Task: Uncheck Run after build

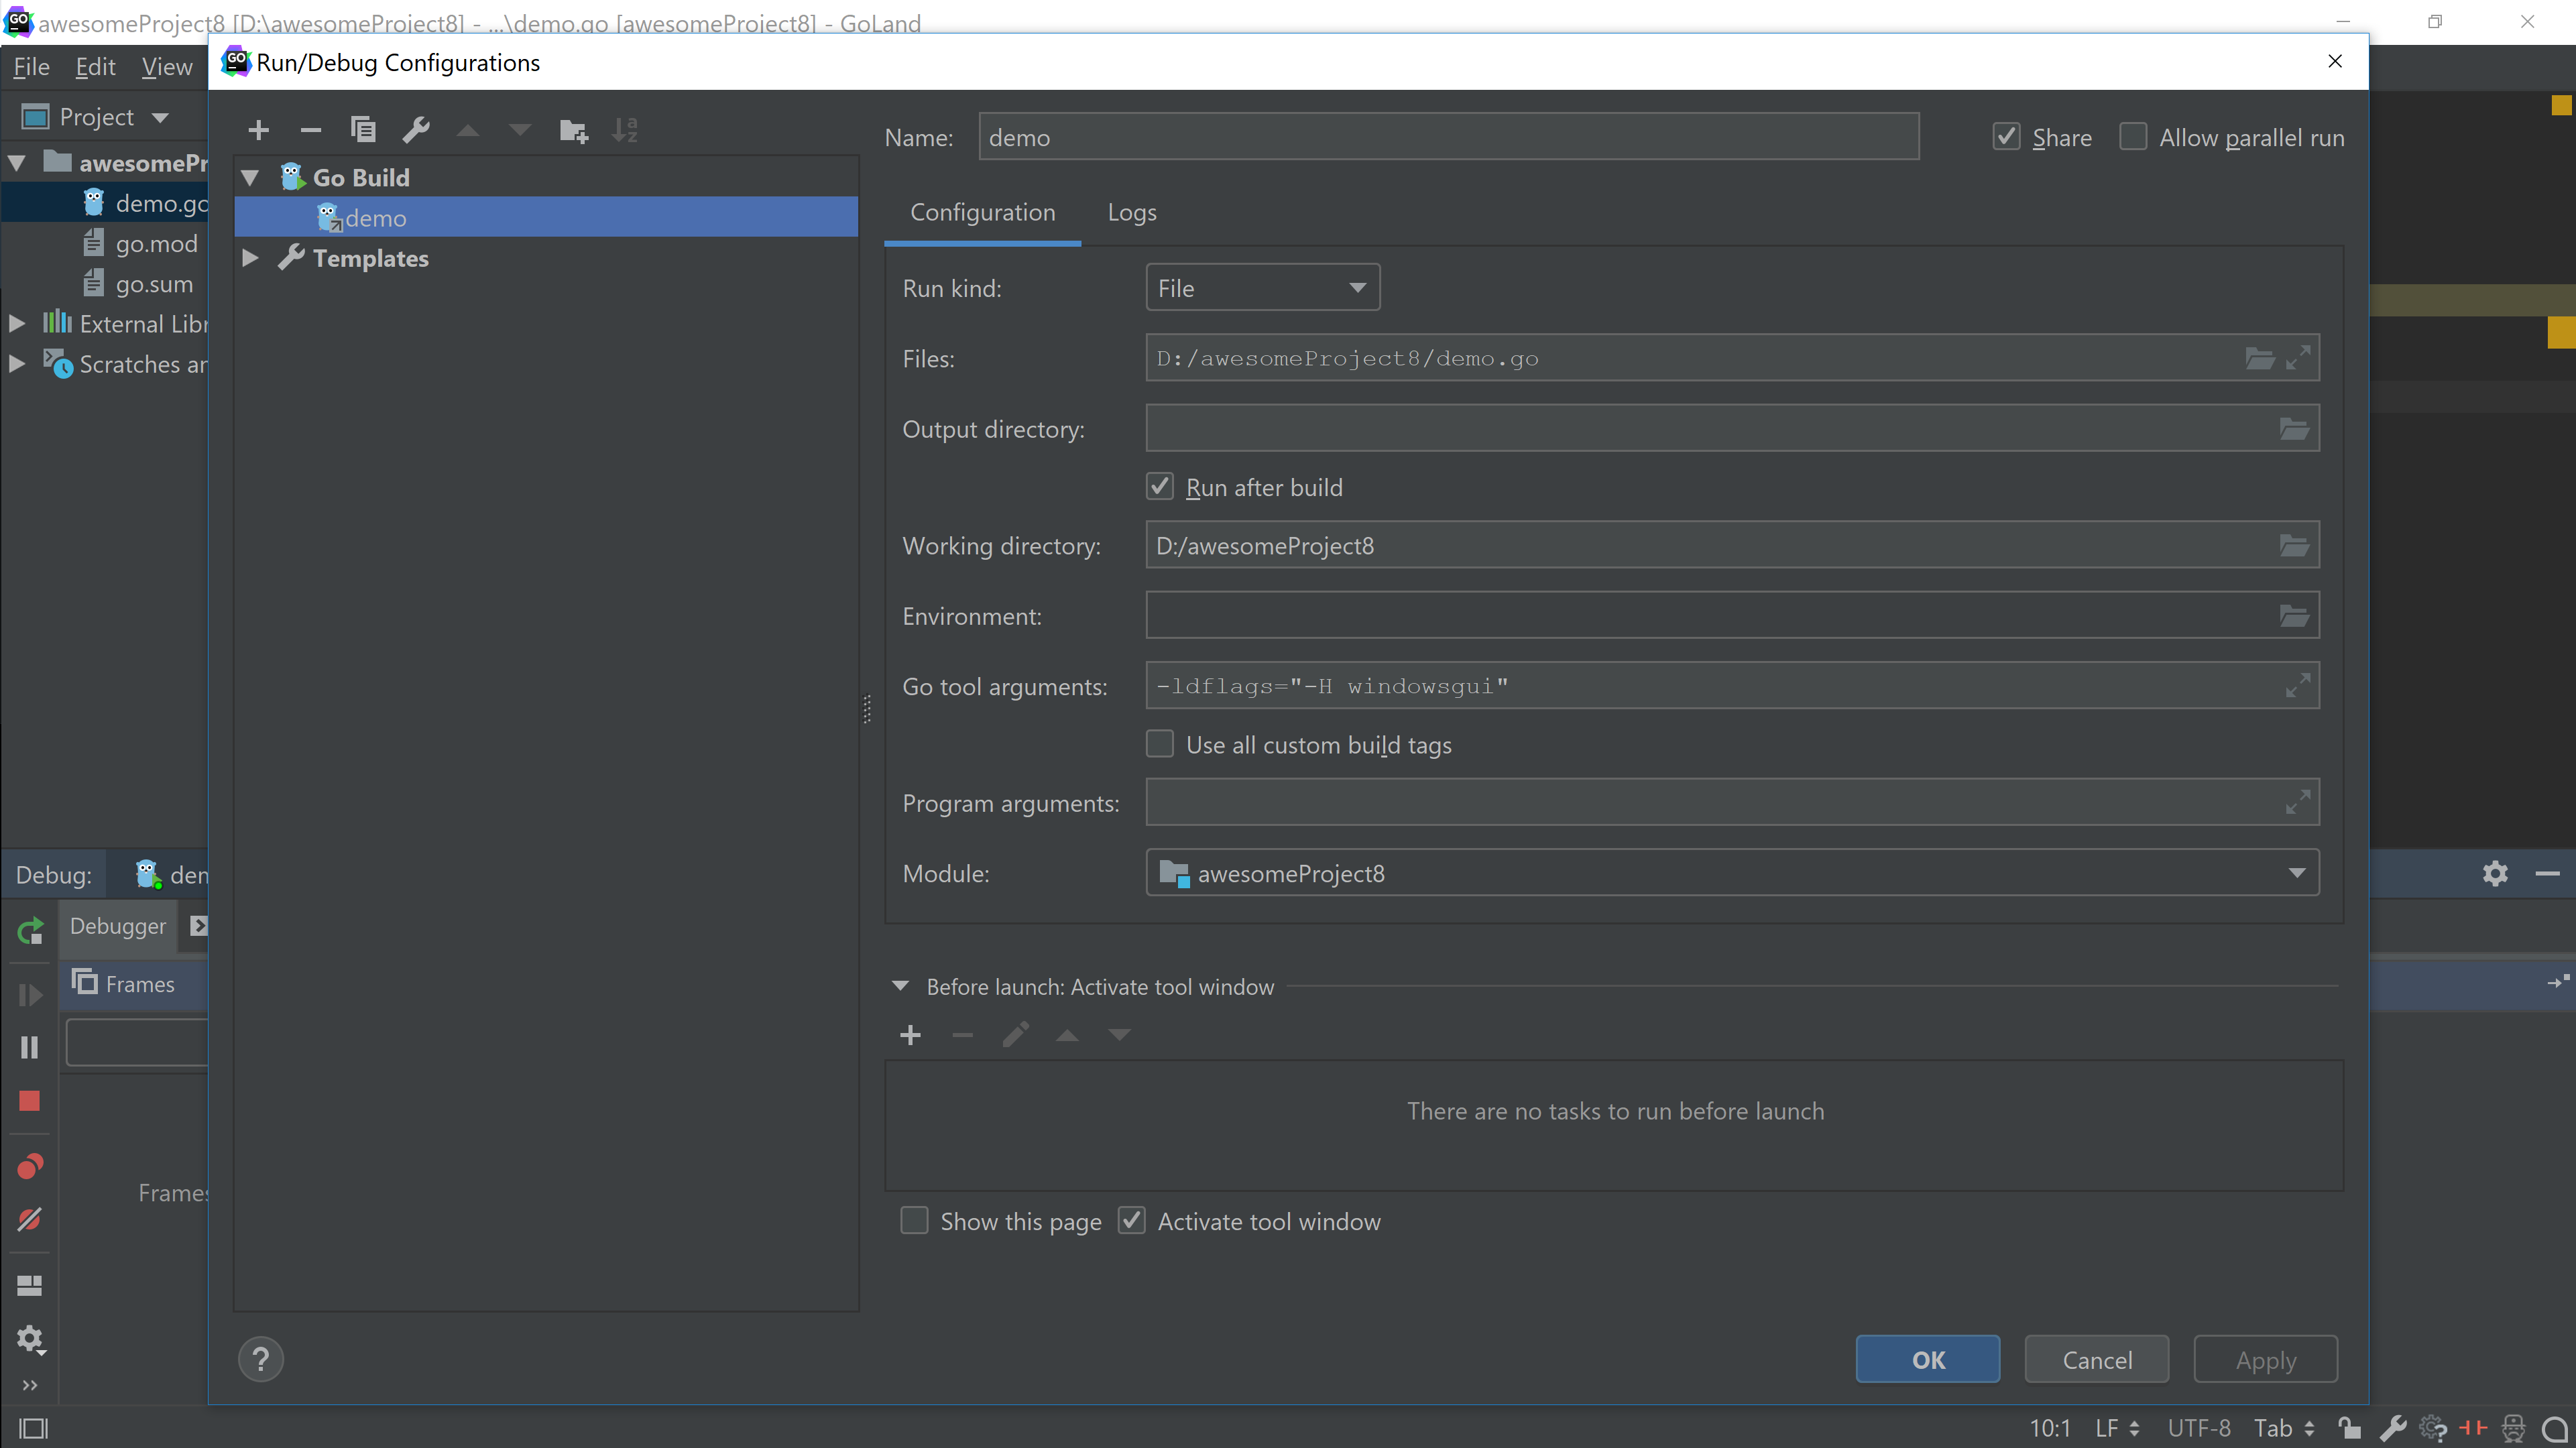Action: (1159, 486)
